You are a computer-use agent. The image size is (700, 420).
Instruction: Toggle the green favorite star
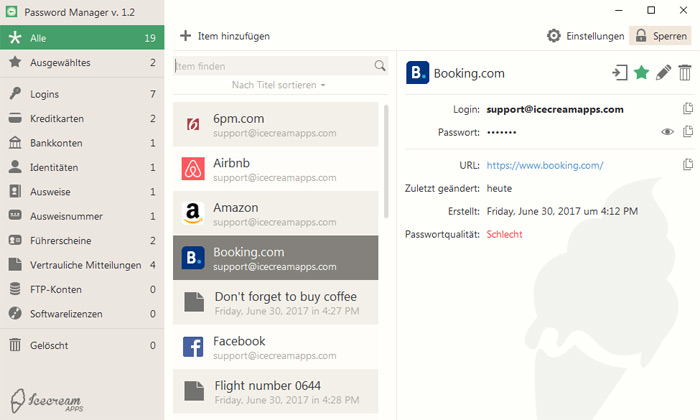641,72
